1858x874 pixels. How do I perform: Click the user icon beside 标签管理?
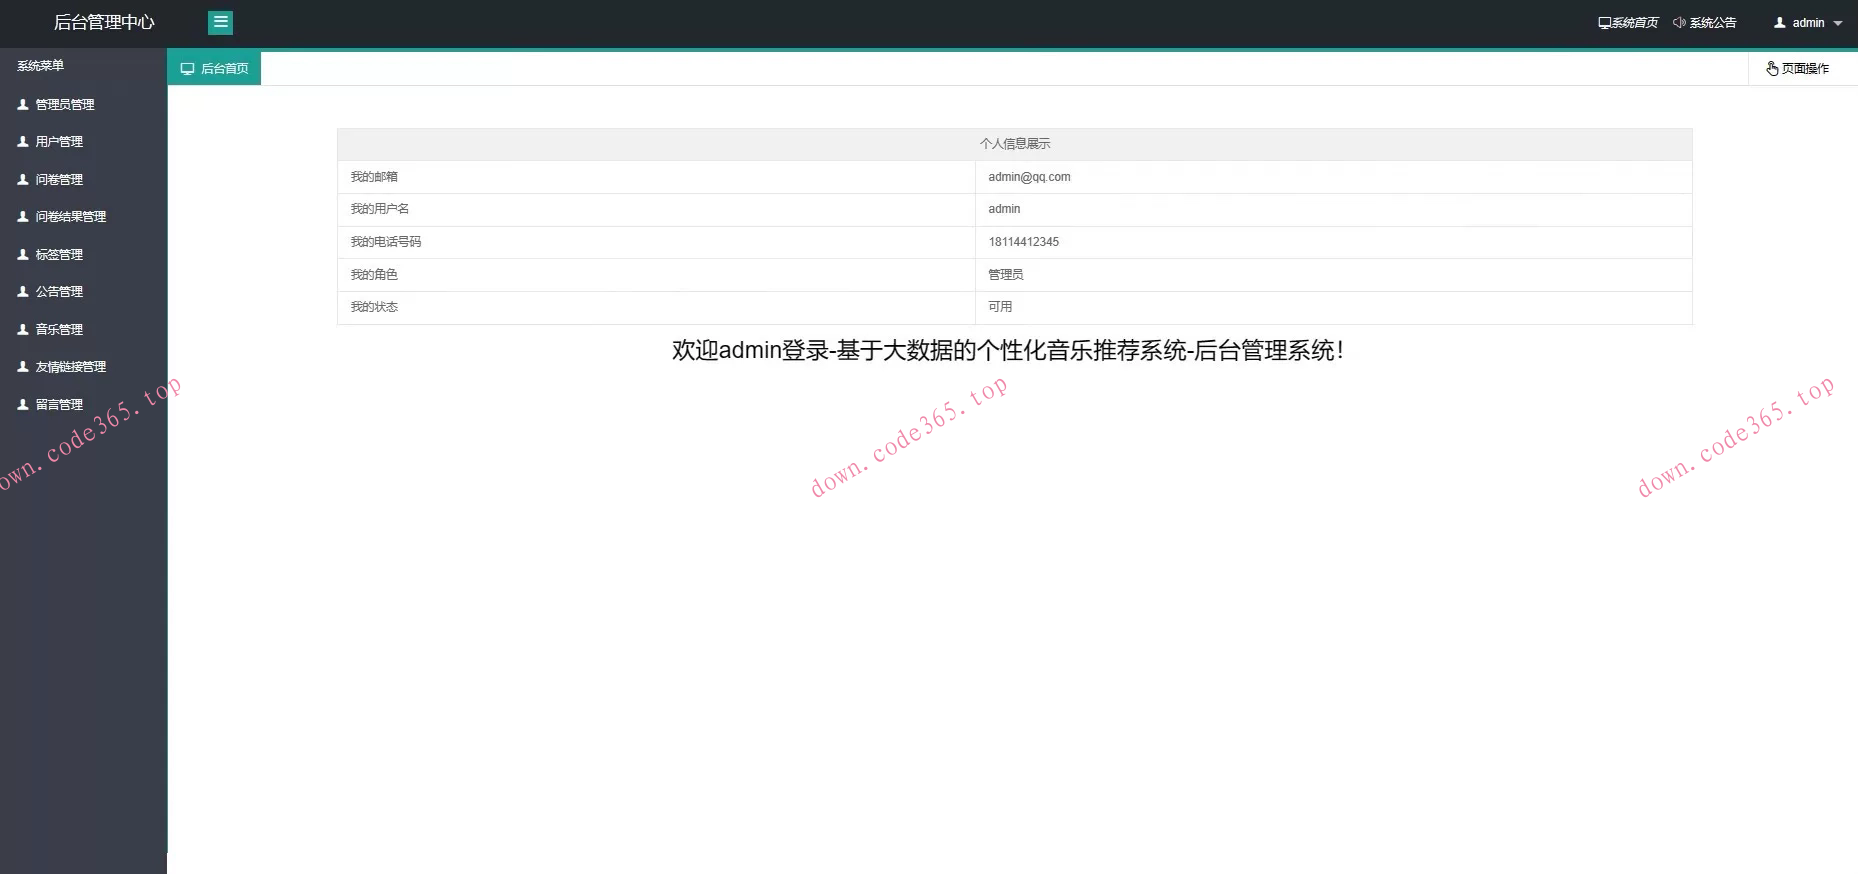(23, 254)
